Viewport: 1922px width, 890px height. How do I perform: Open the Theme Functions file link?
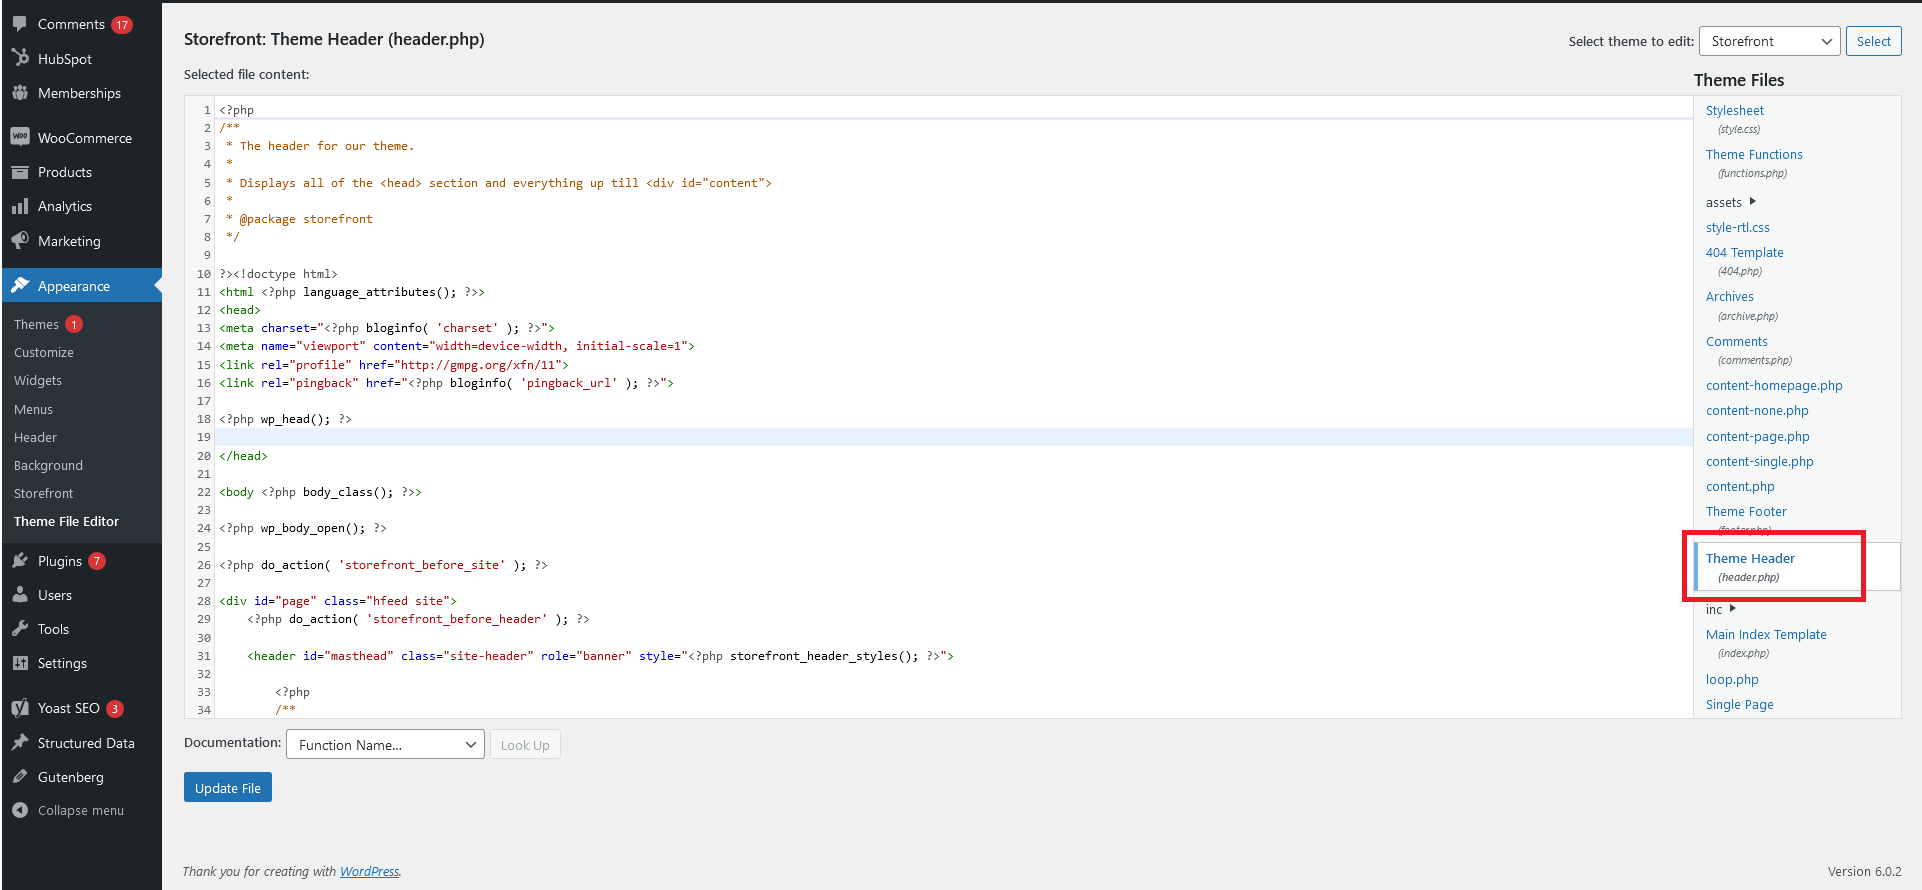pos(1753,155)
